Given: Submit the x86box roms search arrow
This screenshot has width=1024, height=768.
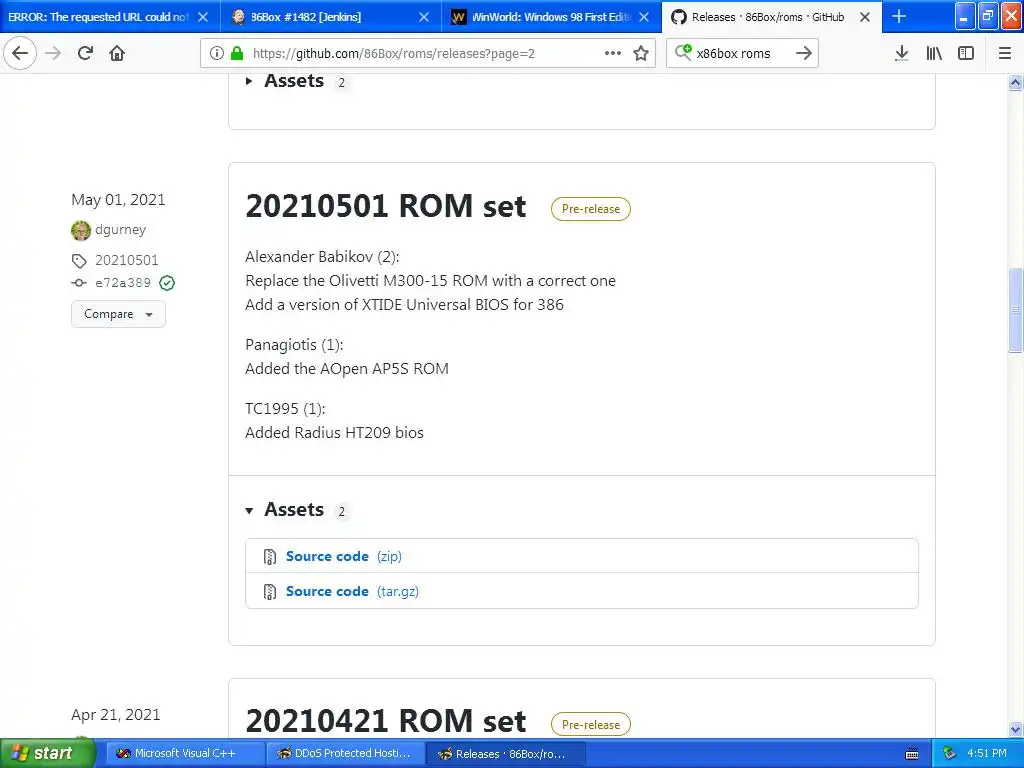Looking at the screenshot, I should 804,53.
